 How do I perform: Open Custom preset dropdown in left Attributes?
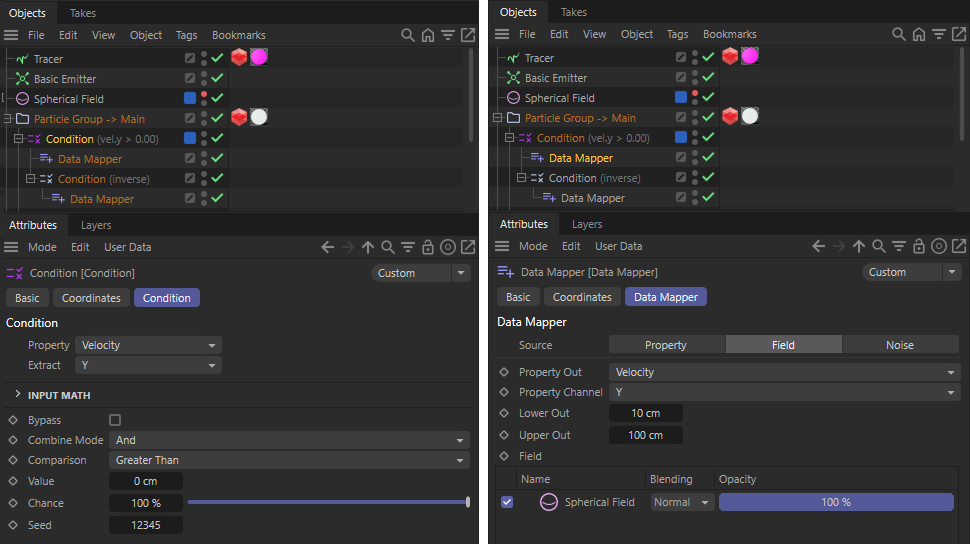pos(421,273)
